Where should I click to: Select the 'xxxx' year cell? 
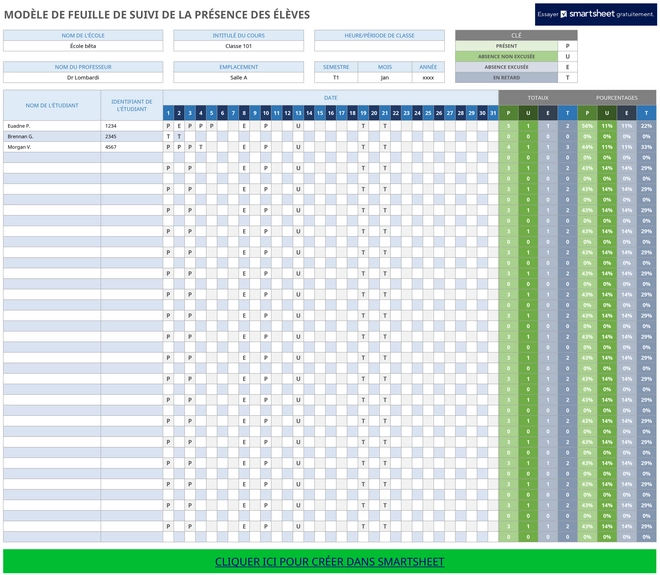pyautogui.click(x=428, y=77)
